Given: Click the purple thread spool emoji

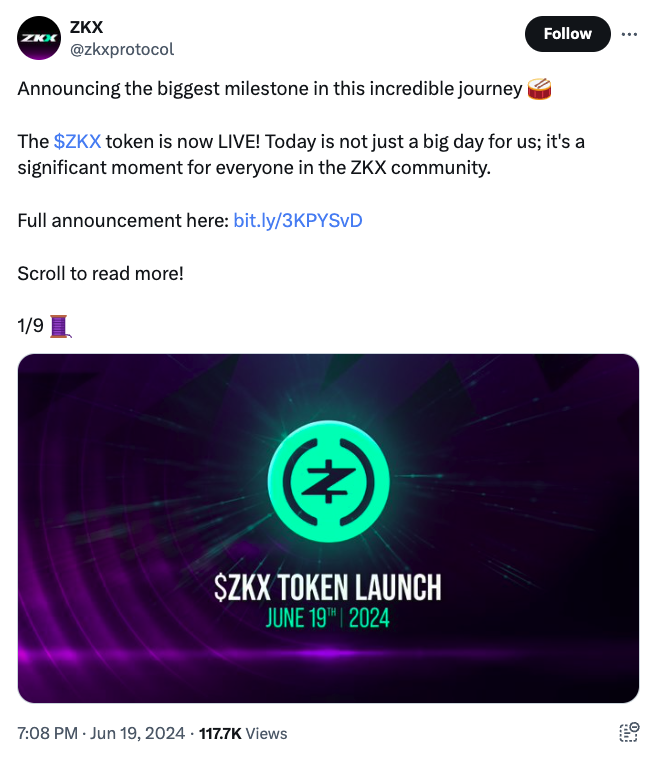Looking at the screenshot, I should 60,325.
